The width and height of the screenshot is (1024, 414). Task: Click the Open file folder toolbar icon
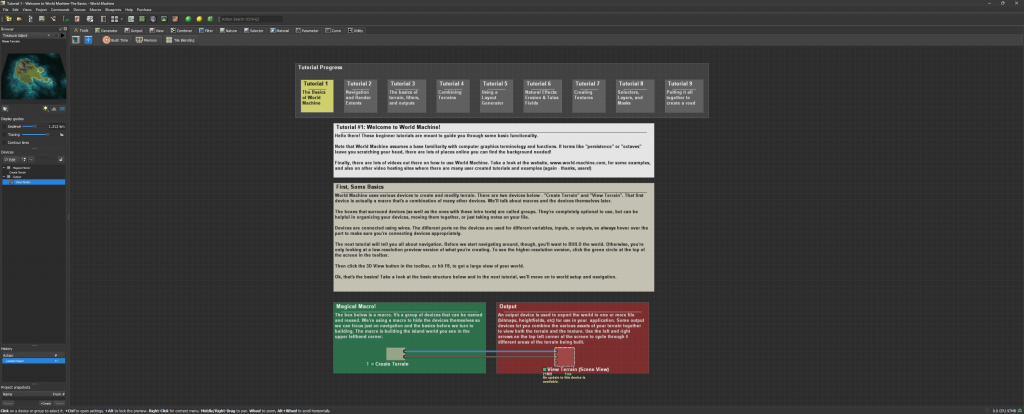point(20,19)
